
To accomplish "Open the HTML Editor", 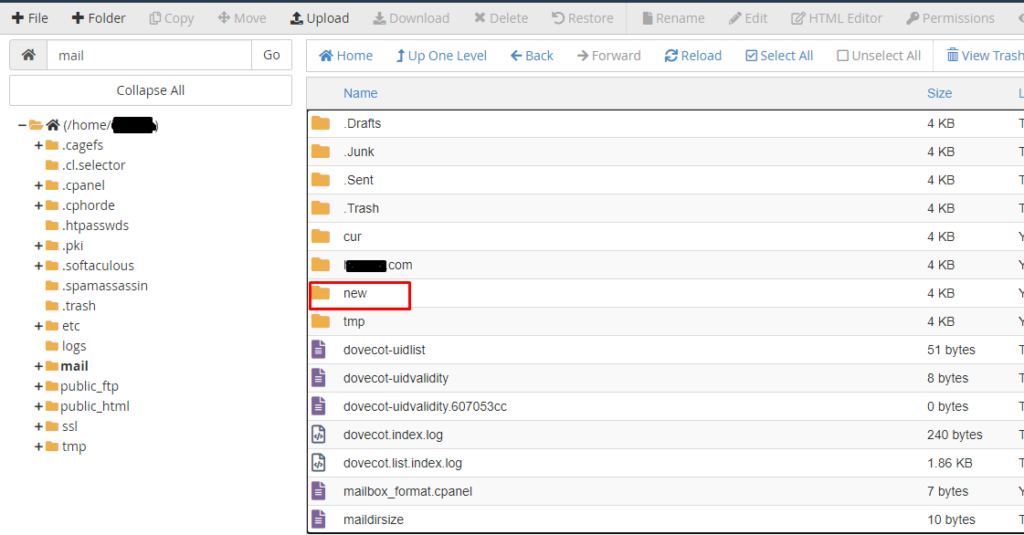I will (x=837, y=18).
